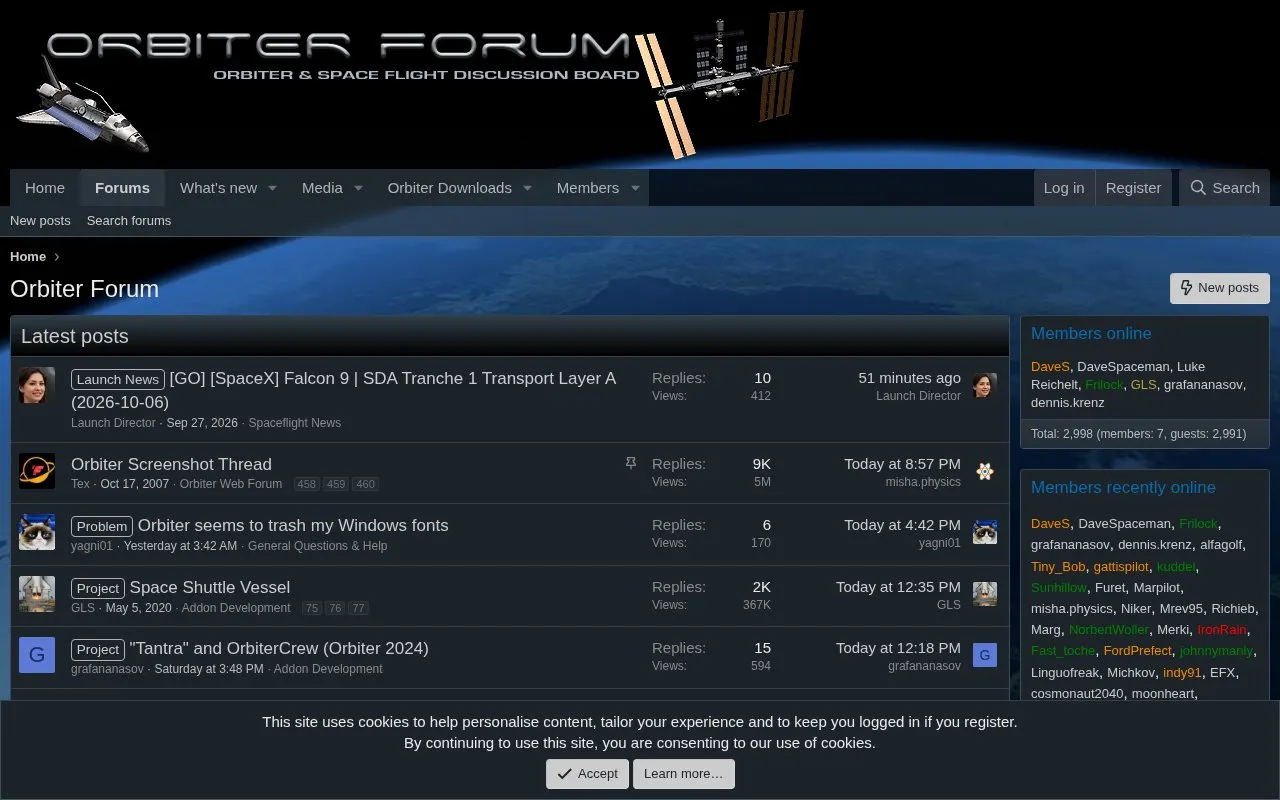The width and height of the screenshot is (1280, 800).
Task: Click the Launch News prefix label
Action: coord(118,379)
